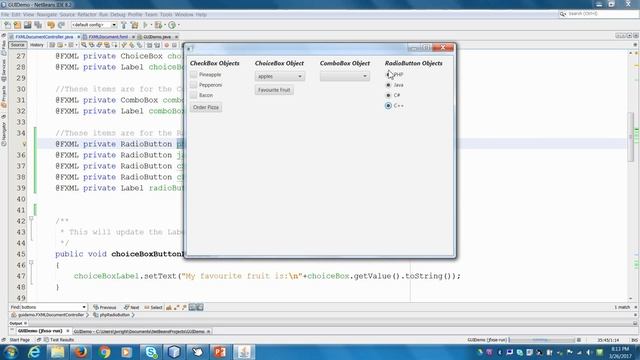
Task: Select the PHP radio button
Action: pyautogui.click(x=388, y=74)
